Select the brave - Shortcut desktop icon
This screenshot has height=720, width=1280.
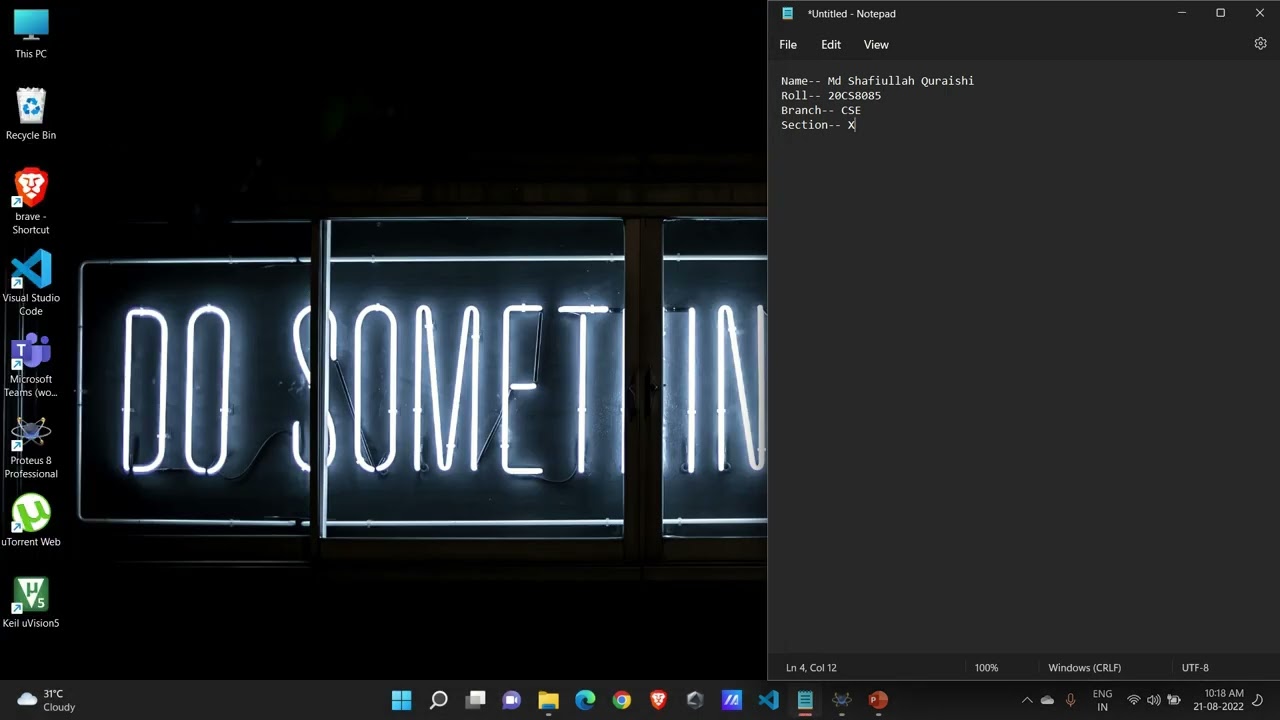[x=31, y=202]
